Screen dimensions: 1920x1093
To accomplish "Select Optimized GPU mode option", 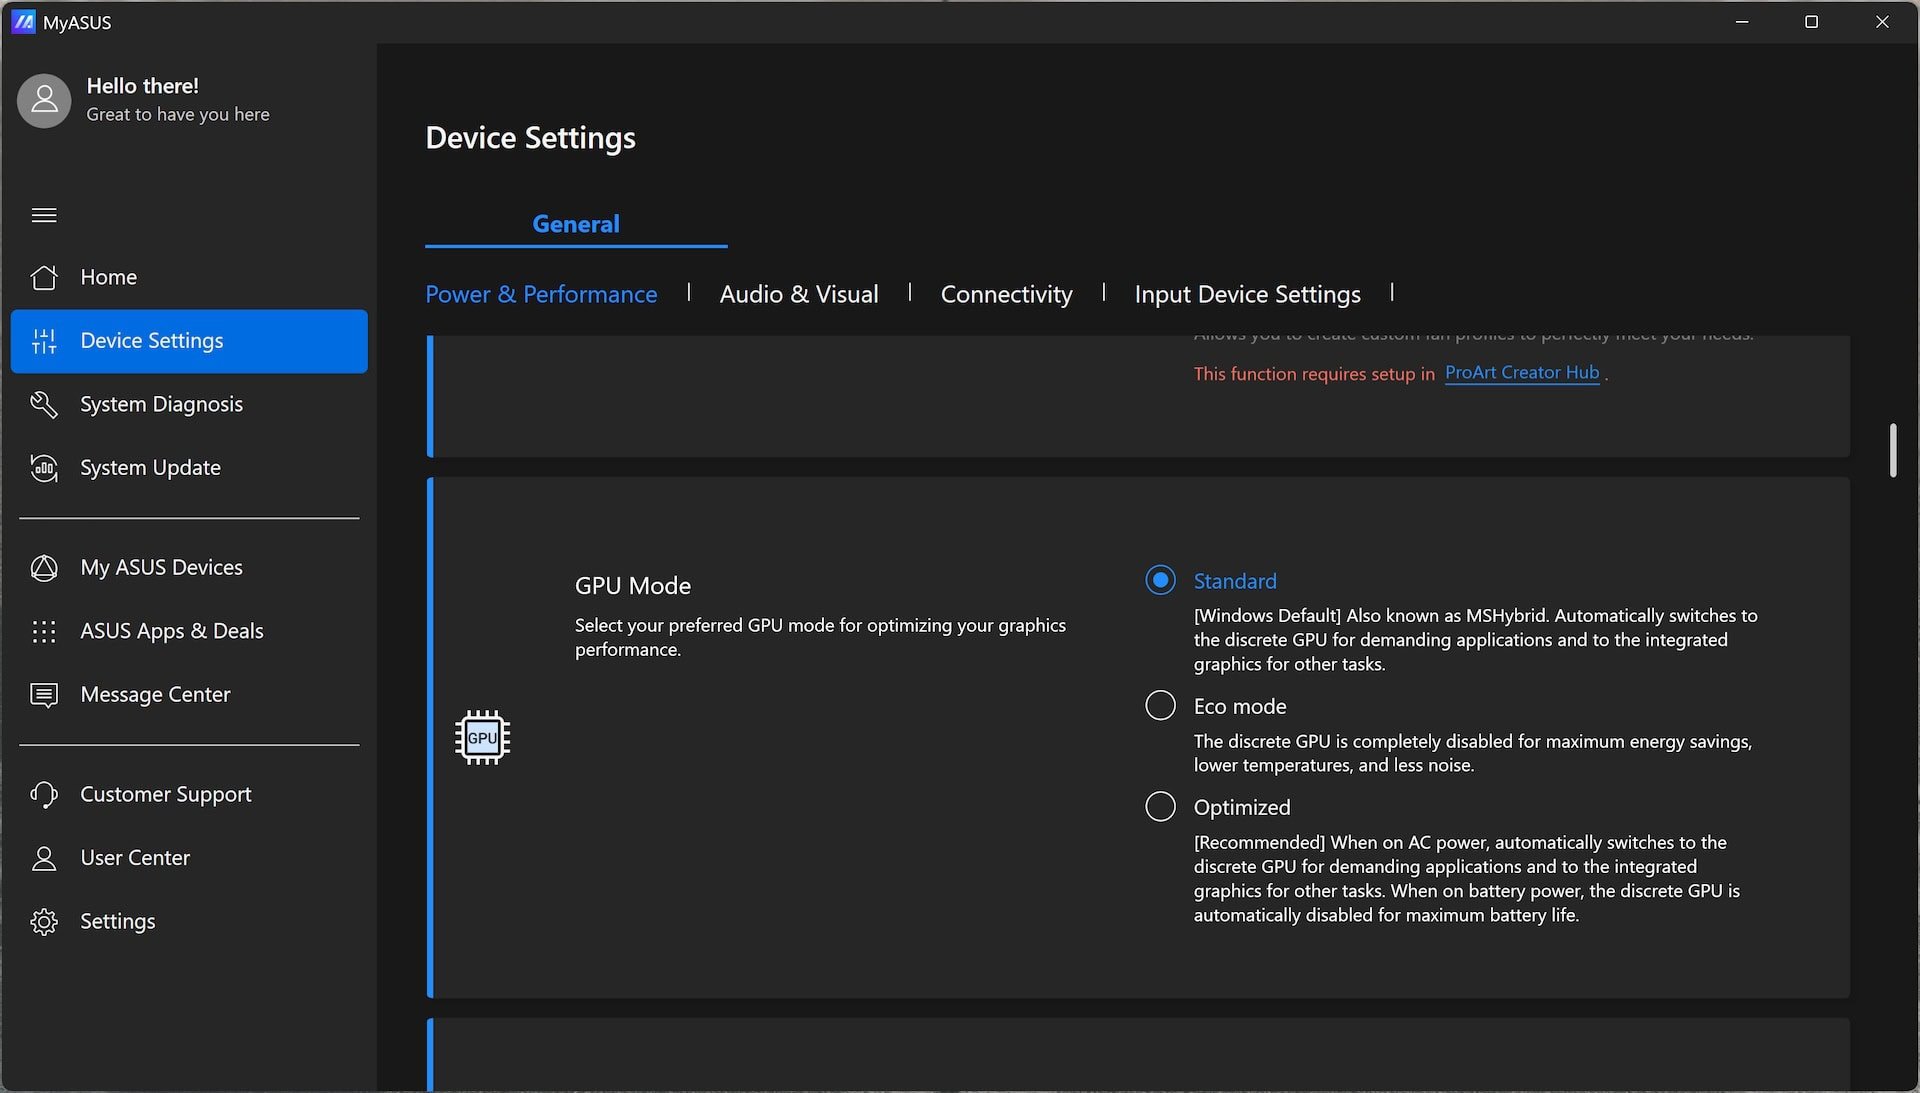I will coord(1159,807).
